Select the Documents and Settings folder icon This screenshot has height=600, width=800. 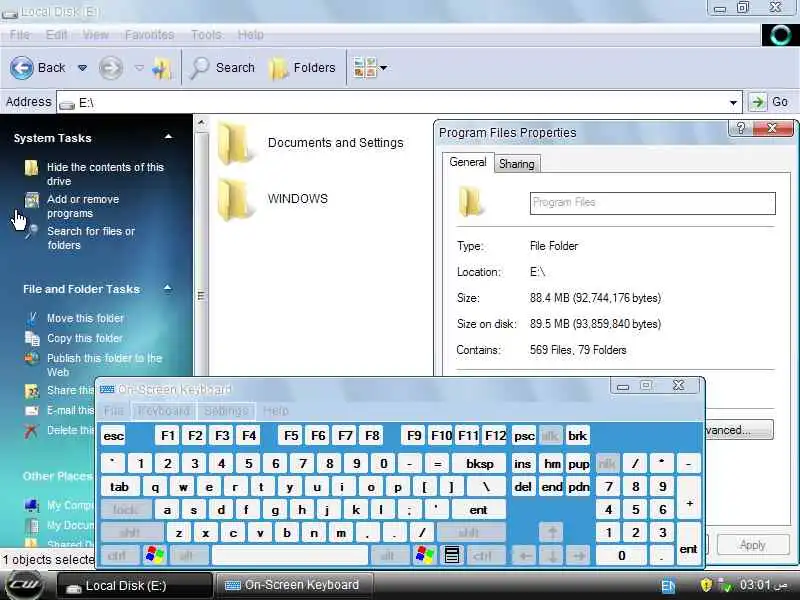[x=235, y=143]
